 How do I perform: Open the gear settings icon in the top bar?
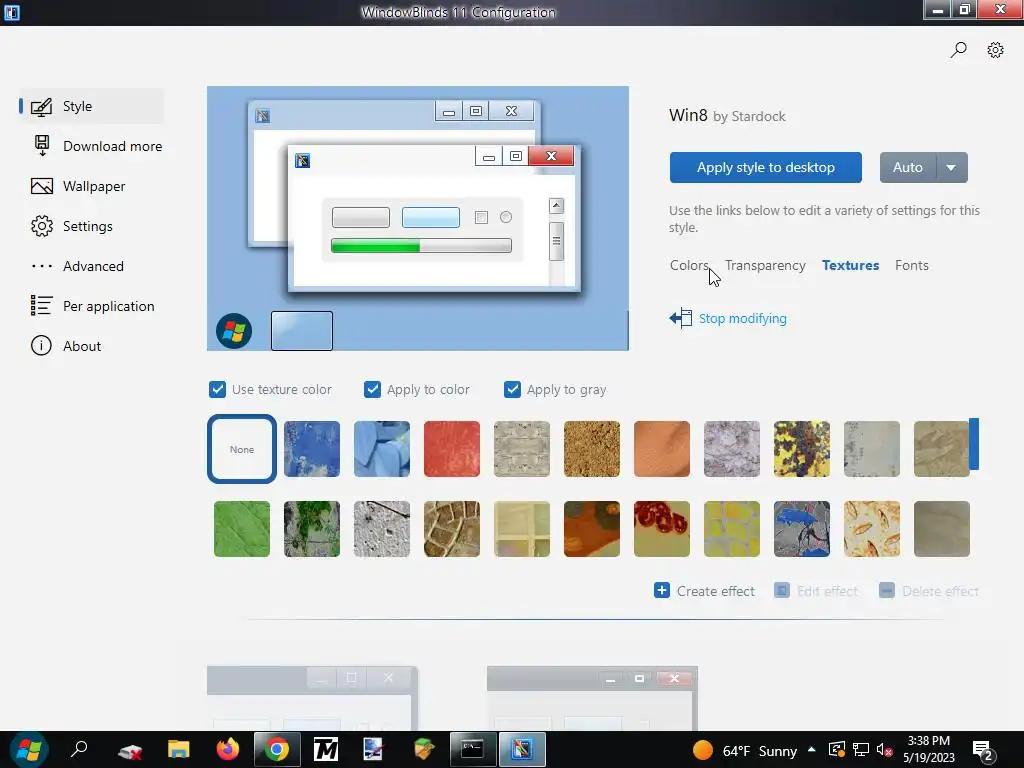[x=995, y=50]
